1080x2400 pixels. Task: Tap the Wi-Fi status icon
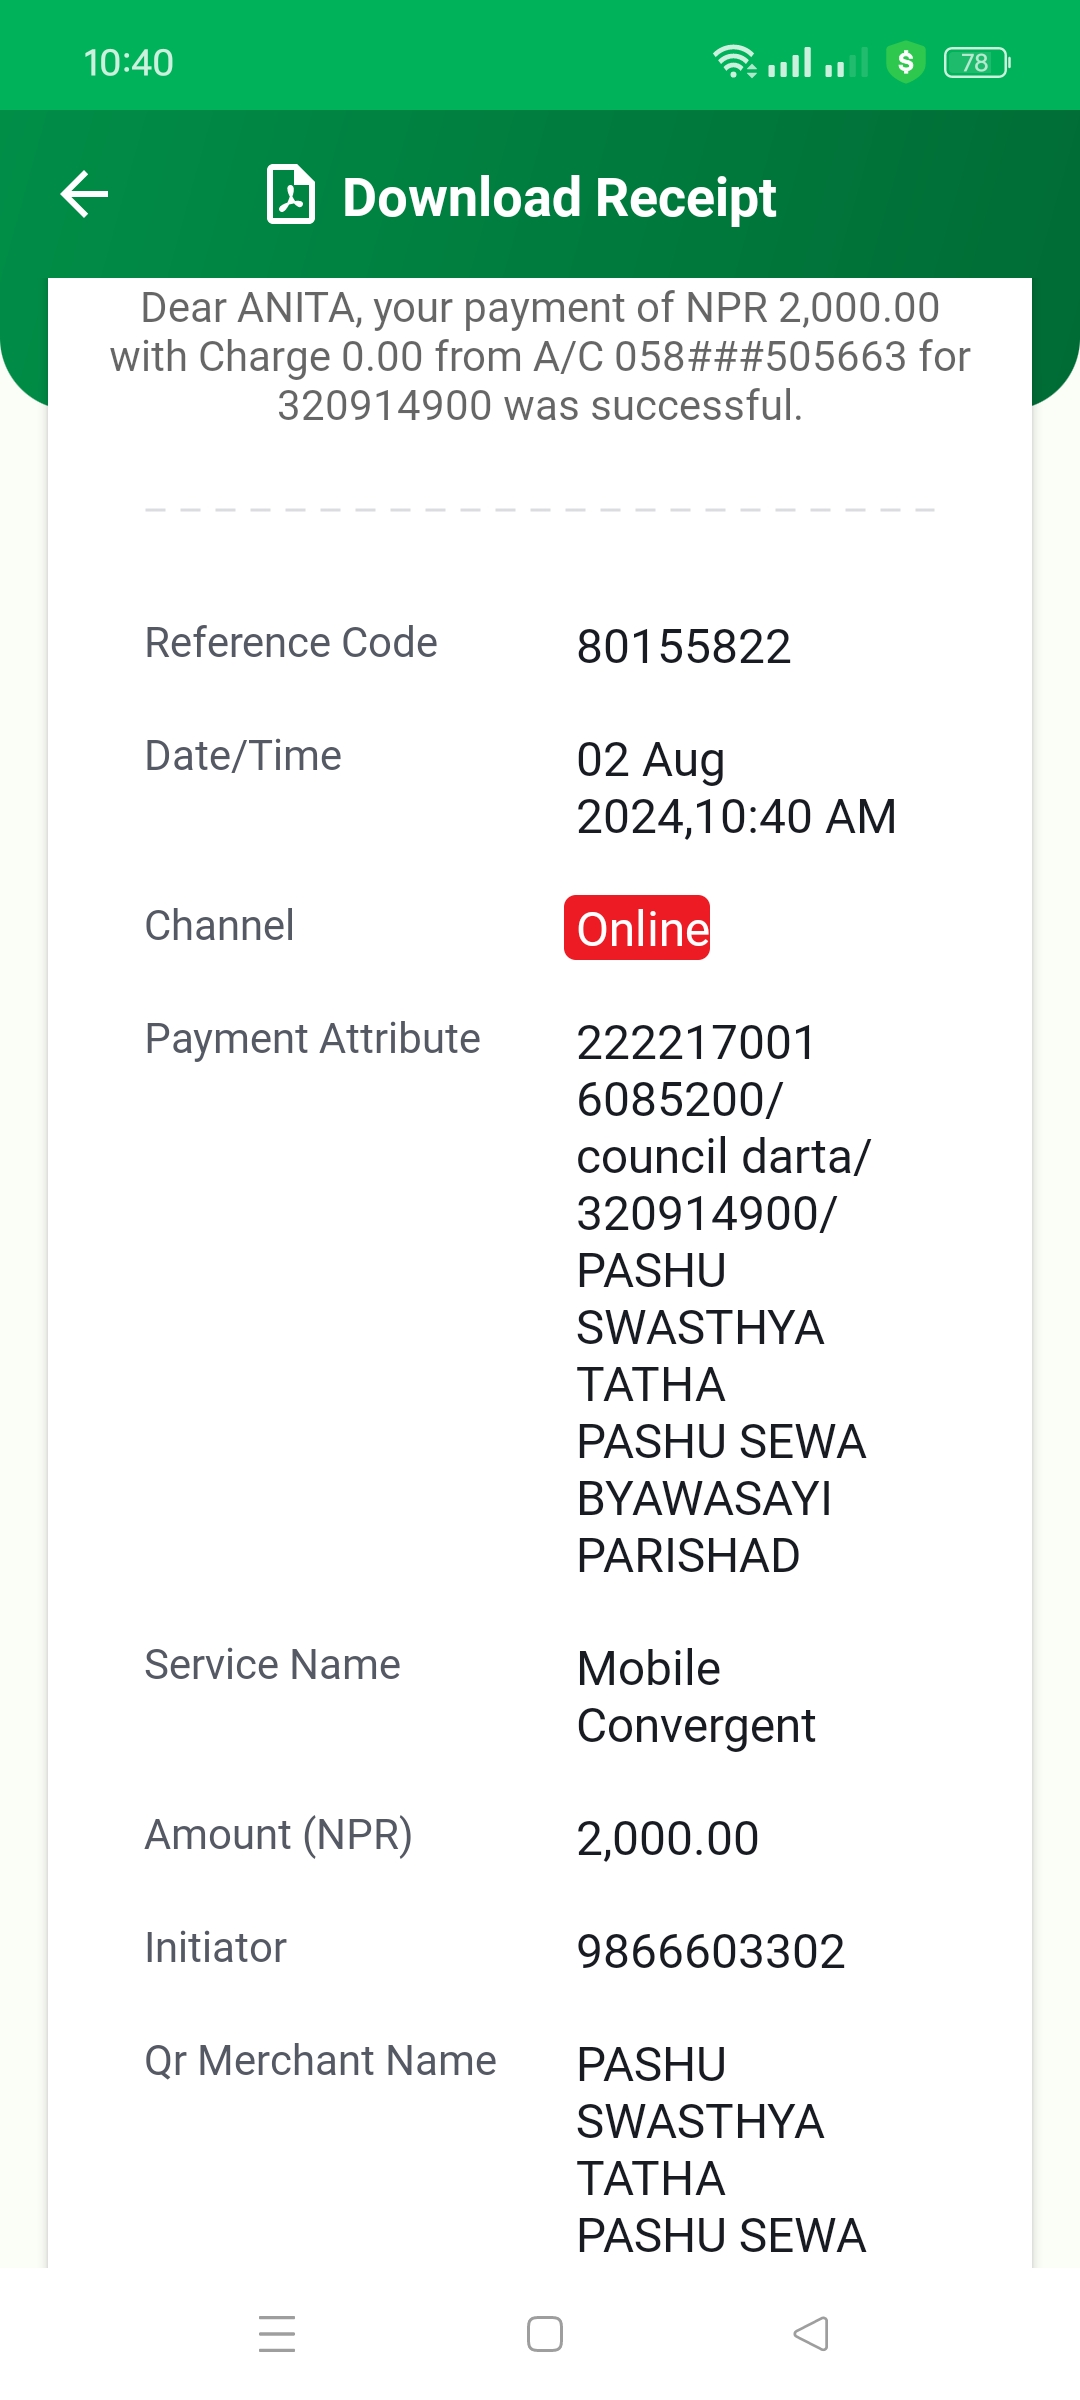point(735,62)
